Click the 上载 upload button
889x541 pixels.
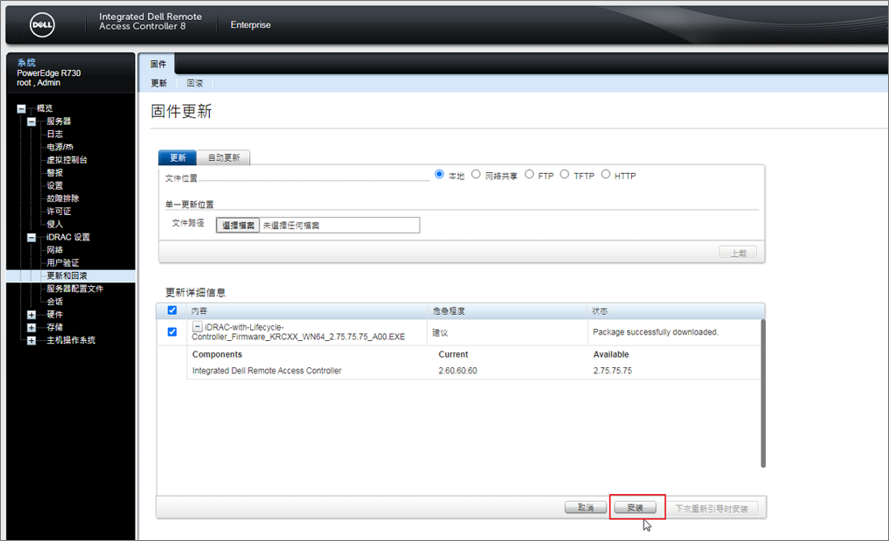point(738,253)
